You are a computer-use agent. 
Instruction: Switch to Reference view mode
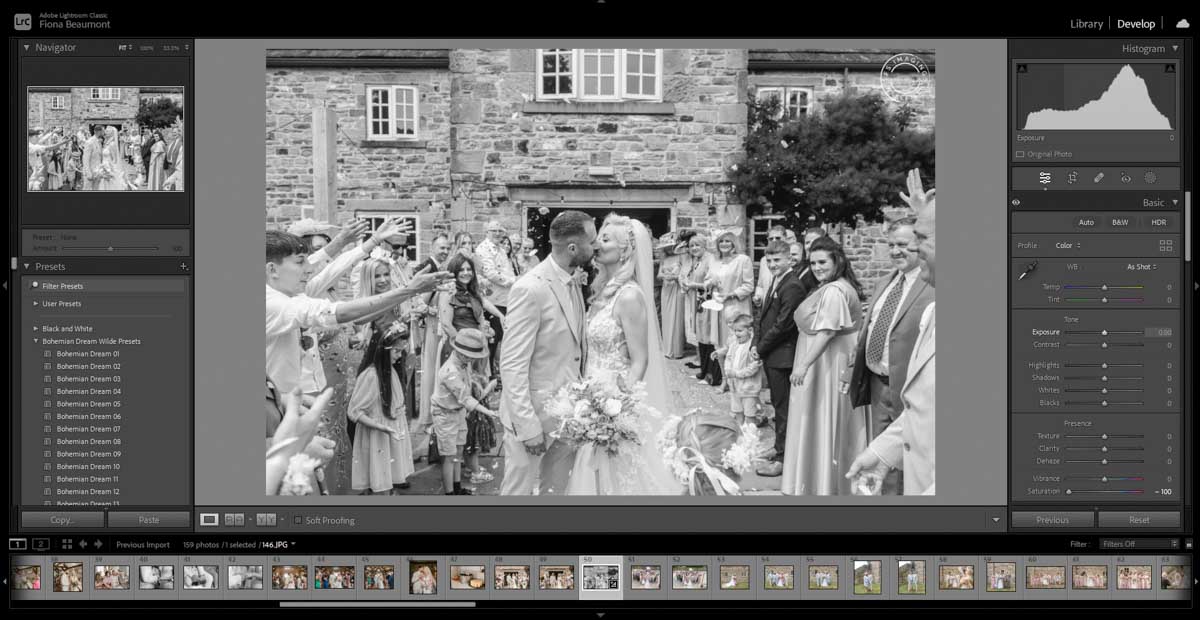[234, 520]
